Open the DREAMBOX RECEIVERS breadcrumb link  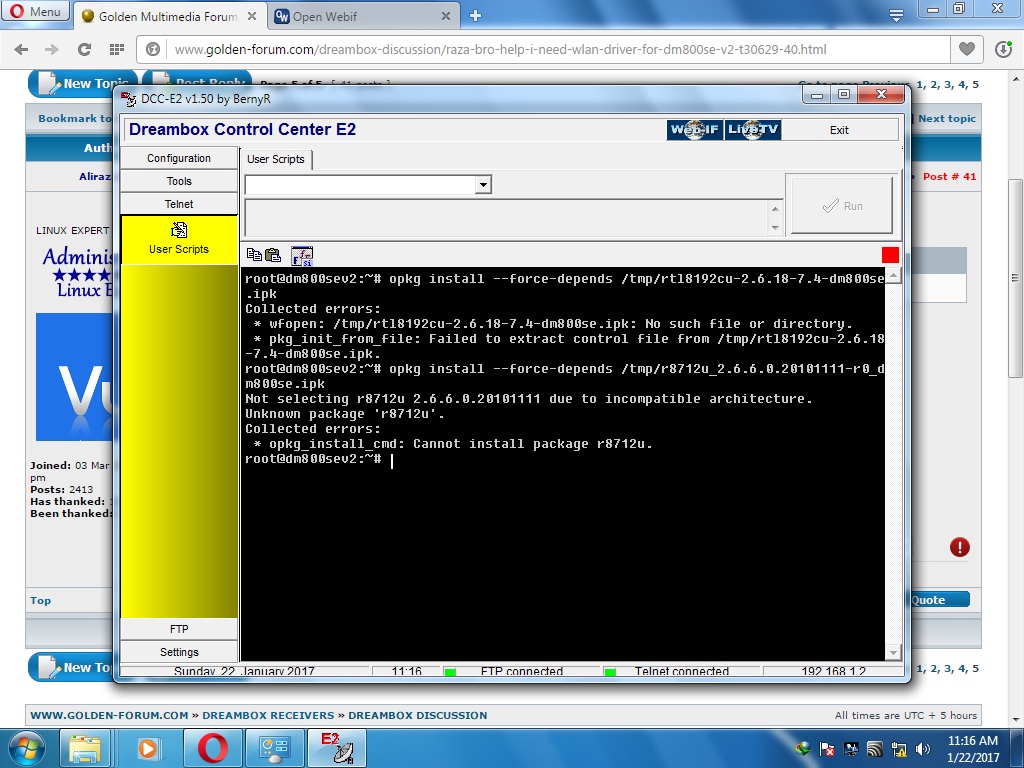[268, 715]
